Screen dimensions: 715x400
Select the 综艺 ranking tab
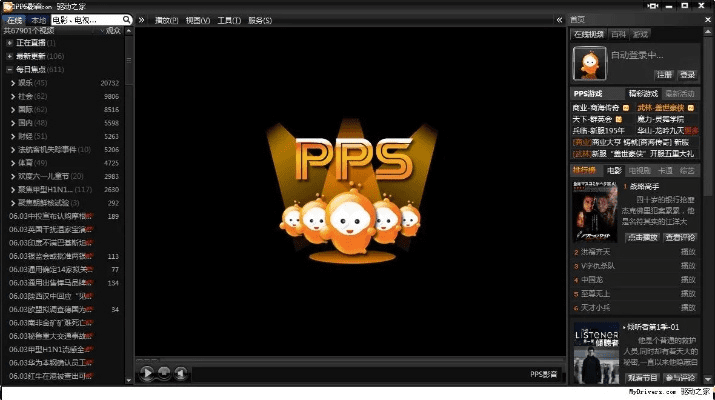[687, 171]
